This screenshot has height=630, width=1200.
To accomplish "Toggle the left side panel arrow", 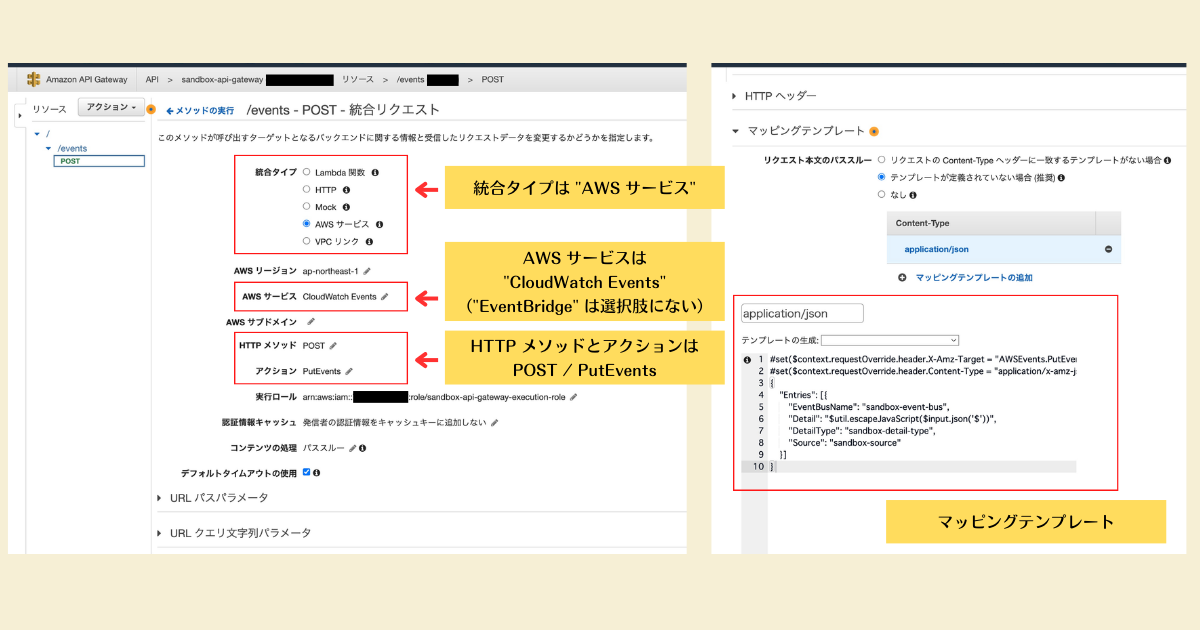I will pos(19,116).
